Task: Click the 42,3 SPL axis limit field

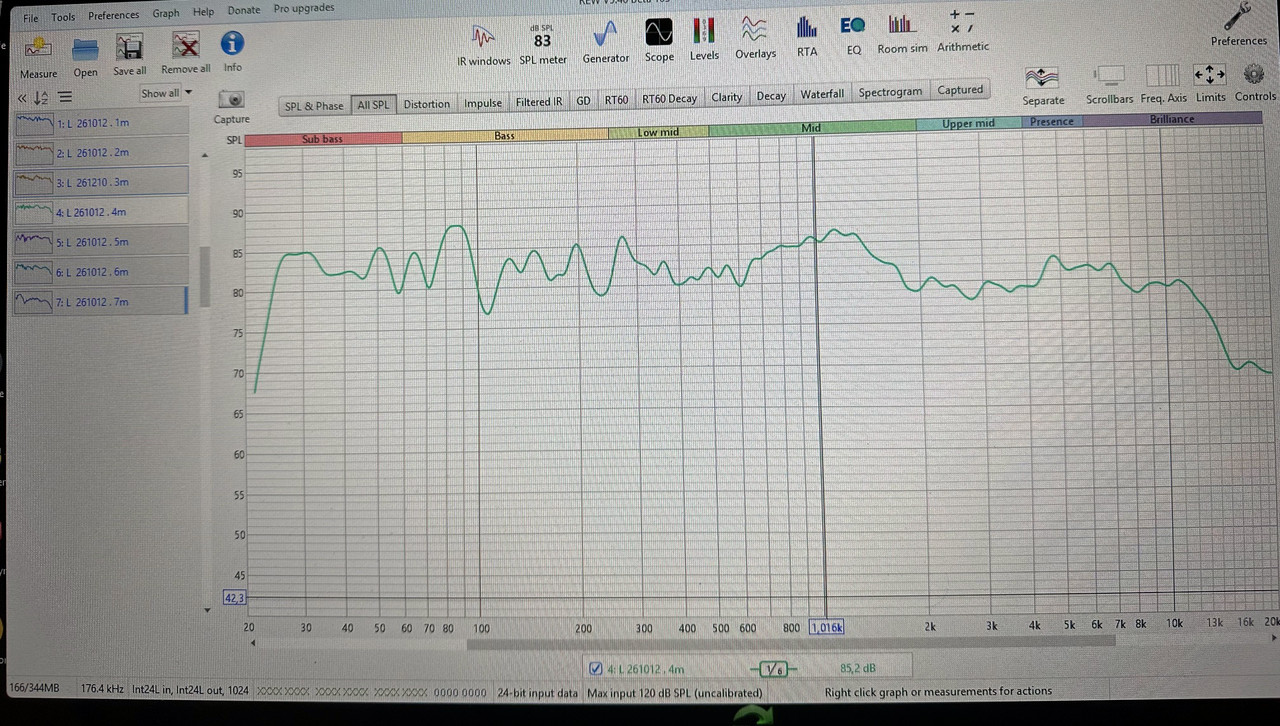Action: click(x=234, y=598)
